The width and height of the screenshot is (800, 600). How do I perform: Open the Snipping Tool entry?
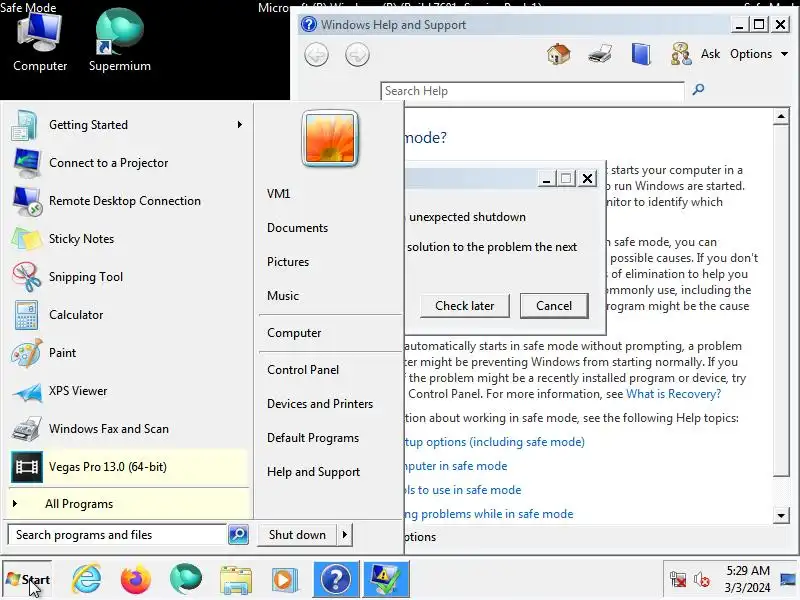click(128, 277)
